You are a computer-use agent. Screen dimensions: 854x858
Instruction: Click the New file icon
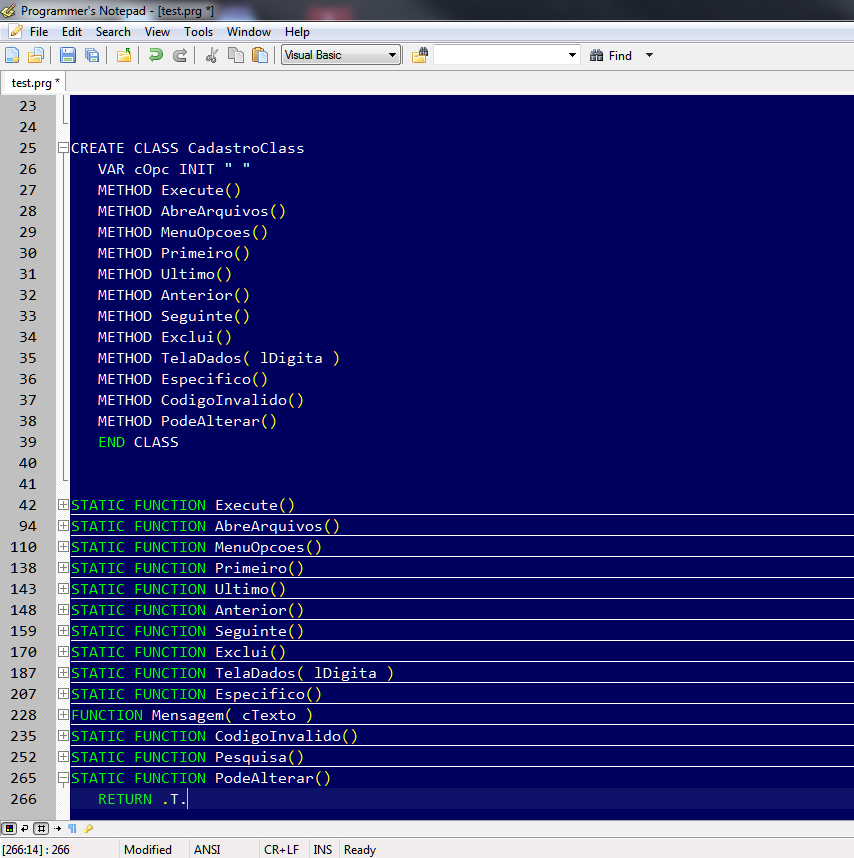pyautogui.click(x=13, y=55)
